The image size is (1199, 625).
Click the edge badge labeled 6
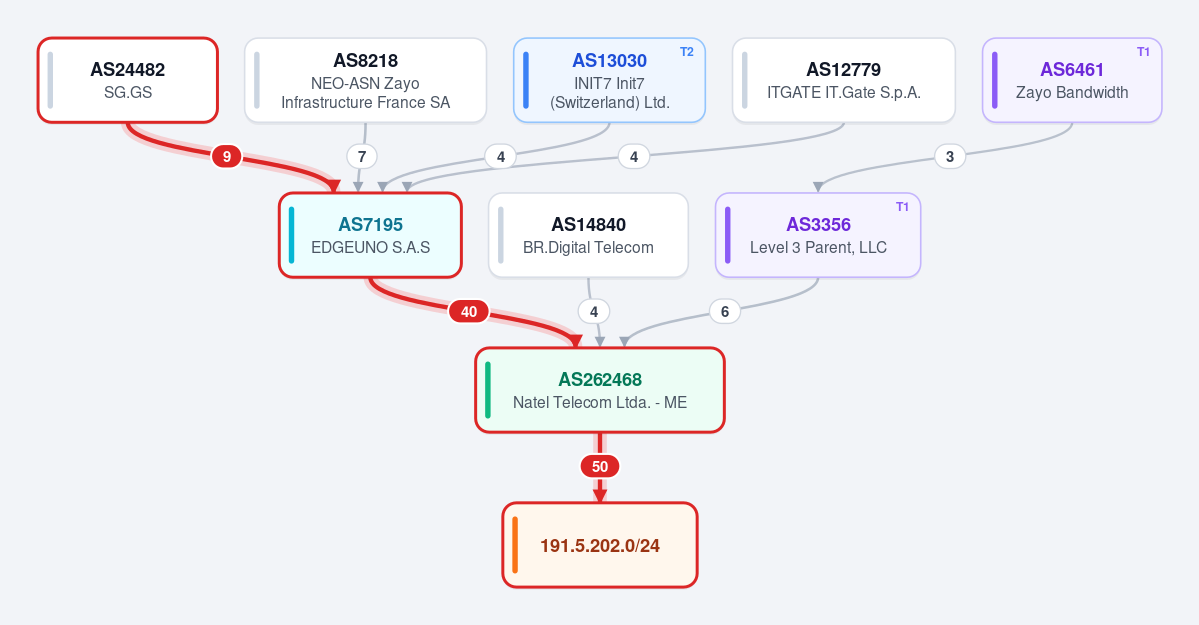tap(725, 311)
